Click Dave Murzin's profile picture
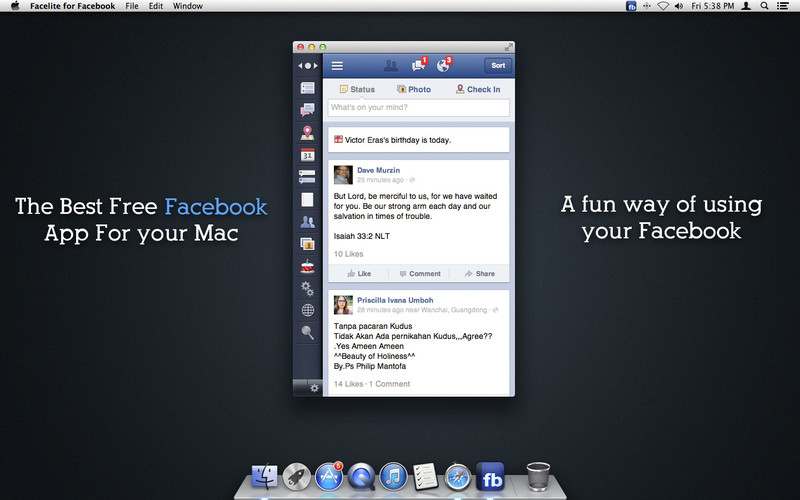The image size is (800, 500). (x=343, y=175)
